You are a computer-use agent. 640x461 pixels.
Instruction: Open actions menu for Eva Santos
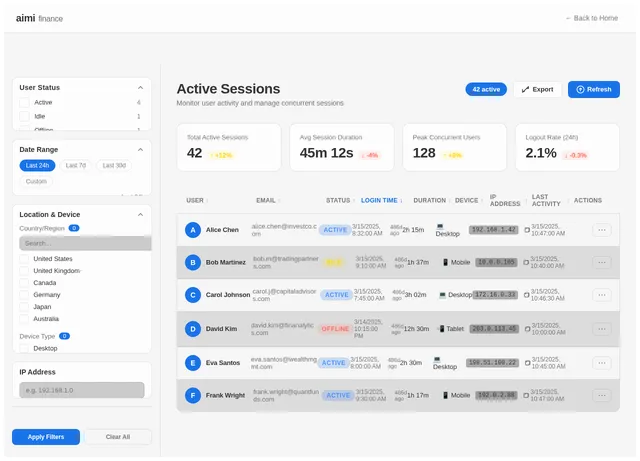tap(602, 363)
